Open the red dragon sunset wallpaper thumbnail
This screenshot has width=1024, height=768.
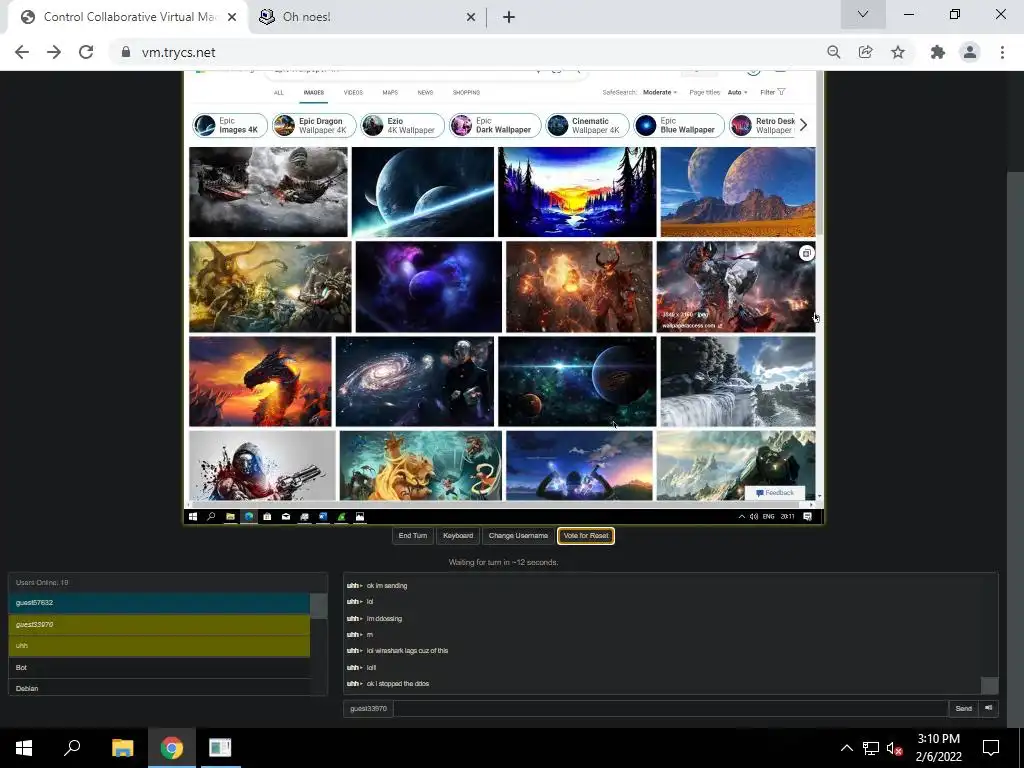tap(260, 381)
